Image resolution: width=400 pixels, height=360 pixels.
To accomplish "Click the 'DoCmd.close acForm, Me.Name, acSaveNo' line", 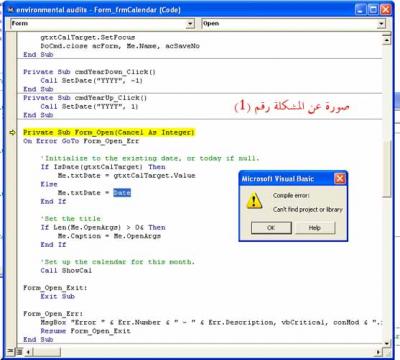I will 120,46.
